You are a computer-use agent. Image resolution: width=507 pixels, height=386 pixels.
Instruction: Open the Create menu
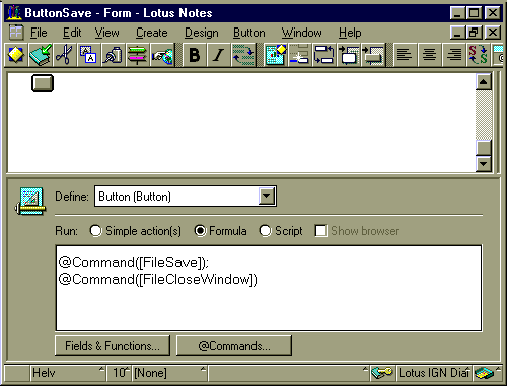point(152,33)
